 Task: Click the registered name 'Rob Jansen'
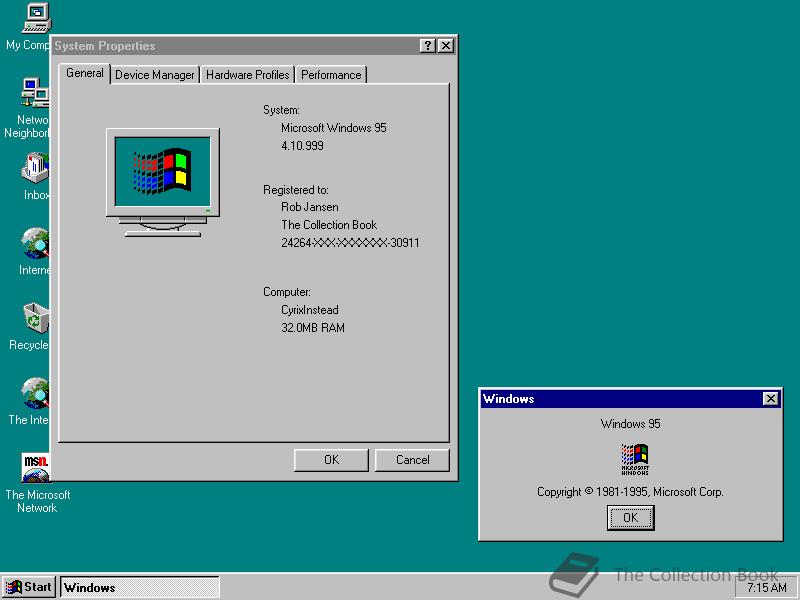pos(310,207)
